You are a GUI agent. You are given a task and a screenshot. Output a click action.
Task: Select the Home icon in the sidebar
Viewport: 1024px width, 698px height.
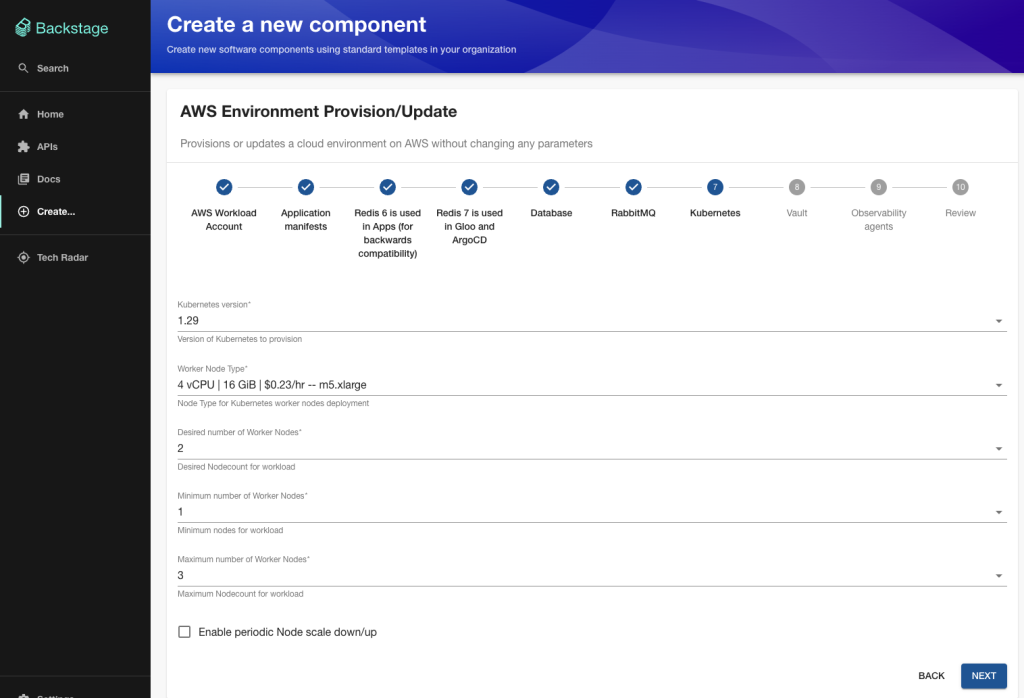pyautogui.click(x=22, y=114)
